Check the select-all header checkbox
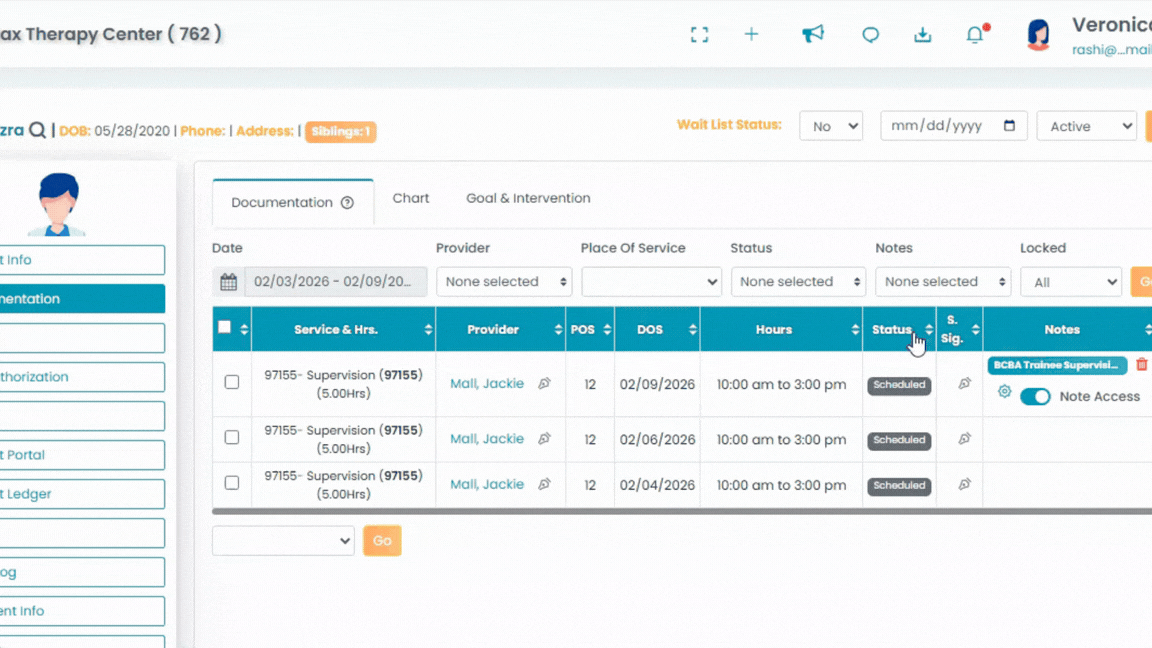The height and width of the screenshot is (648, 1152). (x=224, y=327)
